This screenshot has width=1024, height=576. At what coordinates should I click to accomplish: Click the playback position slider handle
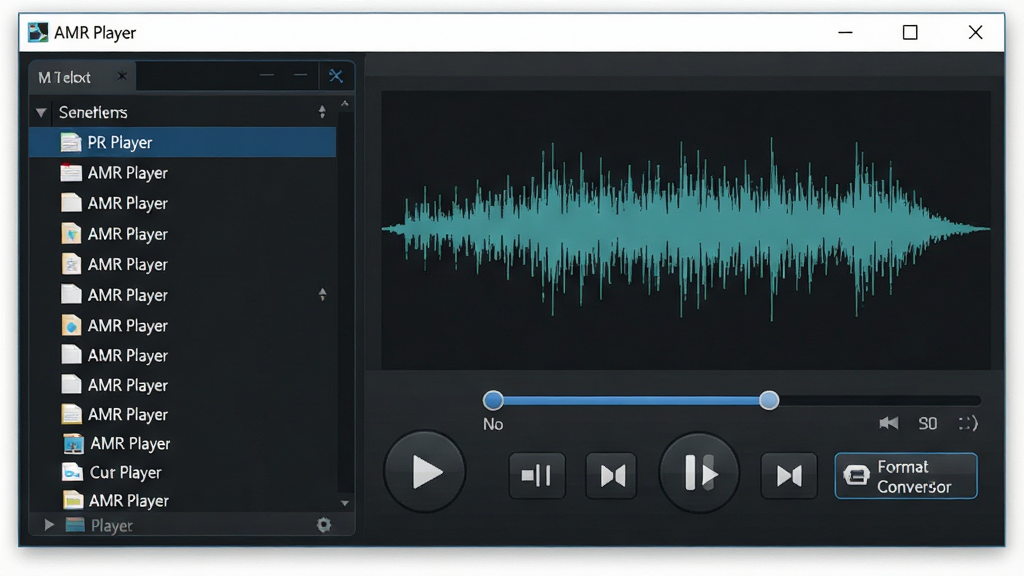tap(769, 400)
